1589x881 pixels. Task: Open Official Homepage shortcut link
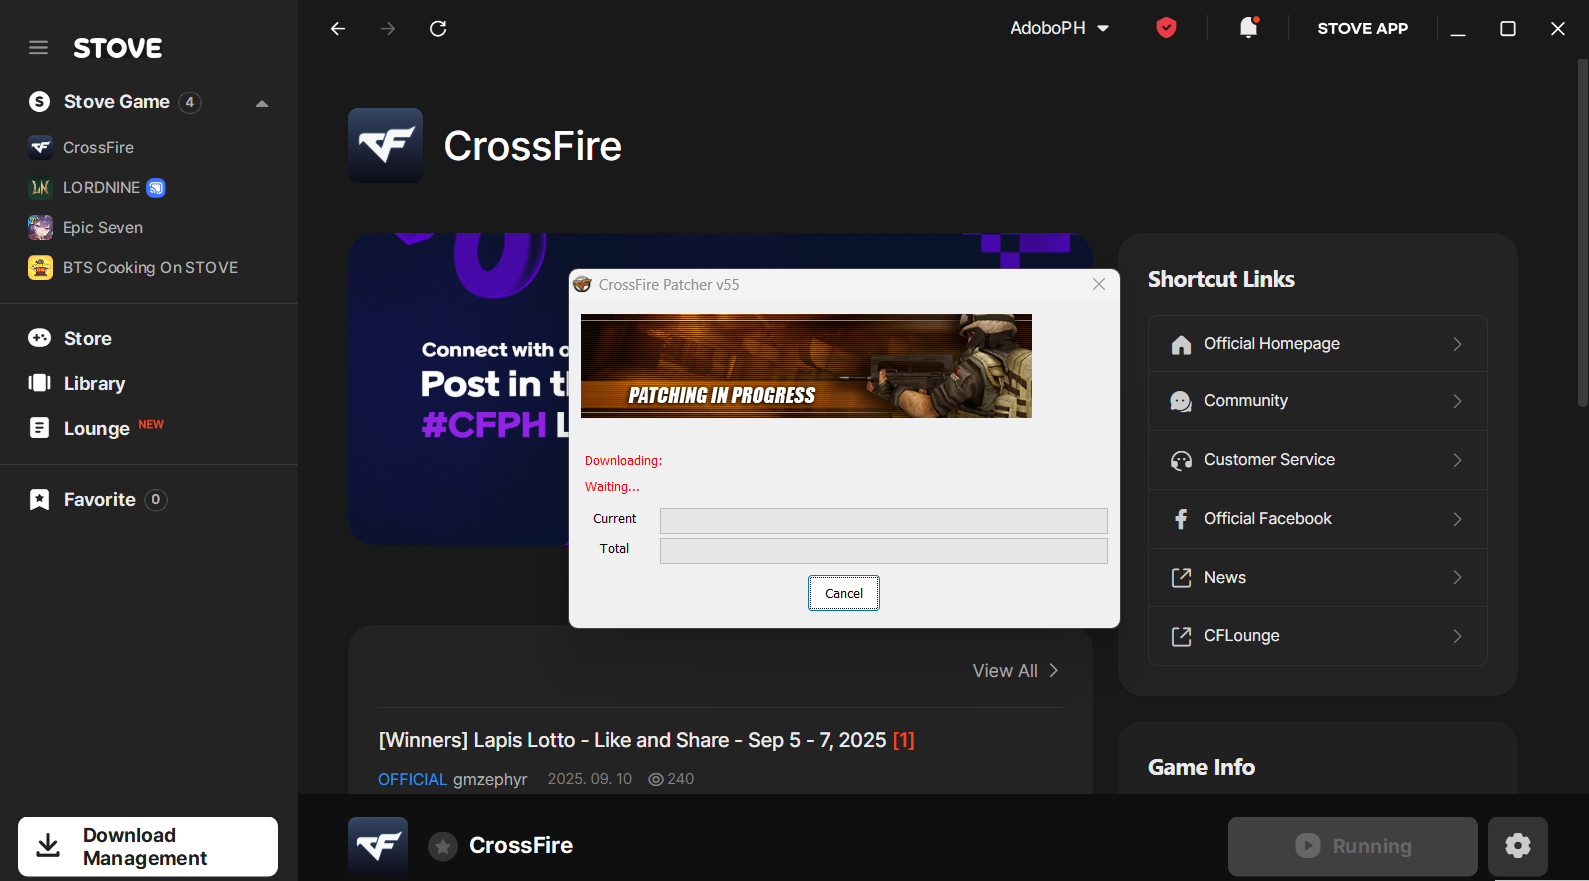(1318, 344)
